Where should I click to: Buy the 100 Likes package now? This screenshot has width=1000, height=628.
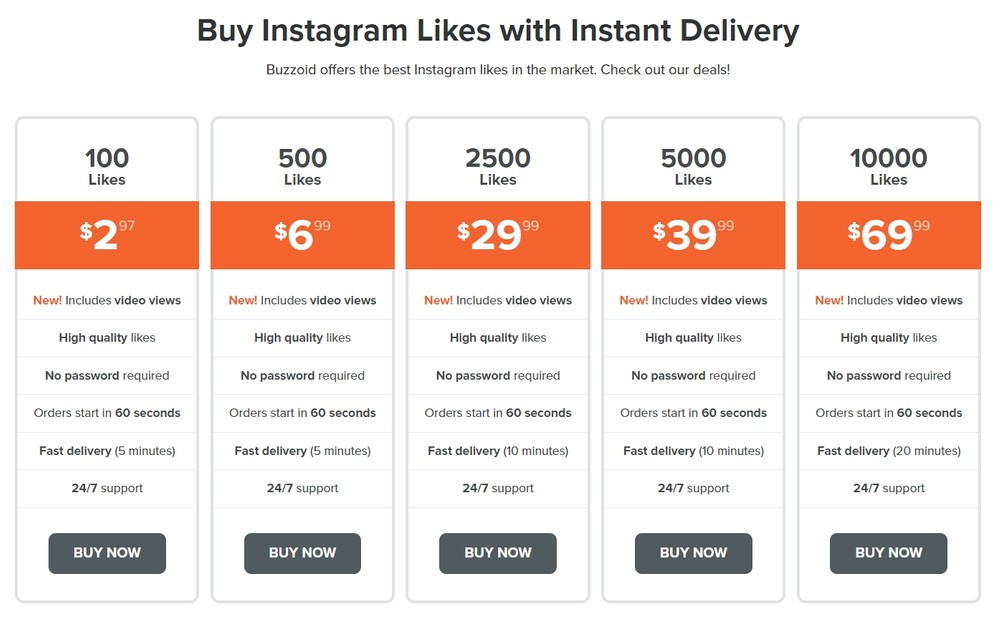[x=107, y=553]
